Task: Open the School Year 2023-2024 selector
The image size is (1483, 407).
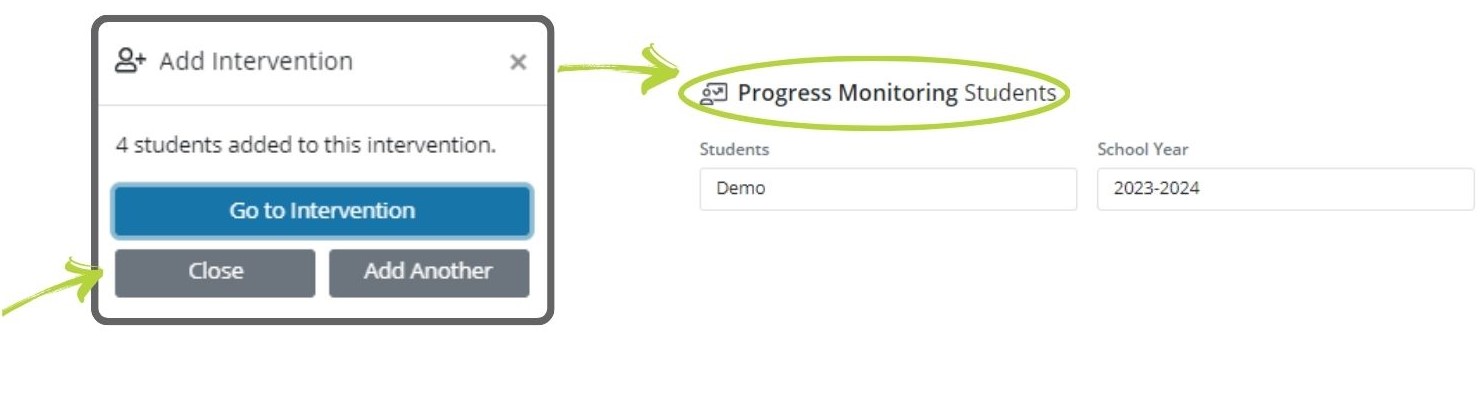Action: (x=1285, y=189)
